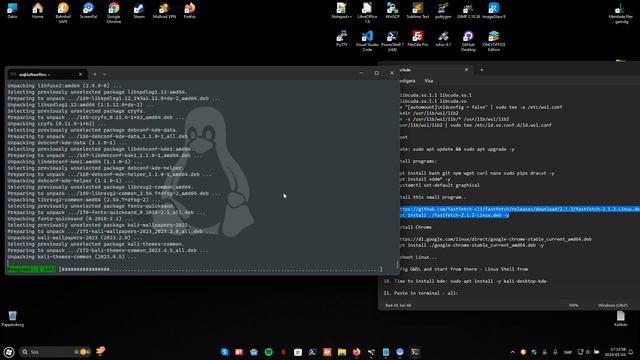The image size is (640, 360).
Task: Open ONLYOFFICE Editors desktop shortcut
Action: 493,40
